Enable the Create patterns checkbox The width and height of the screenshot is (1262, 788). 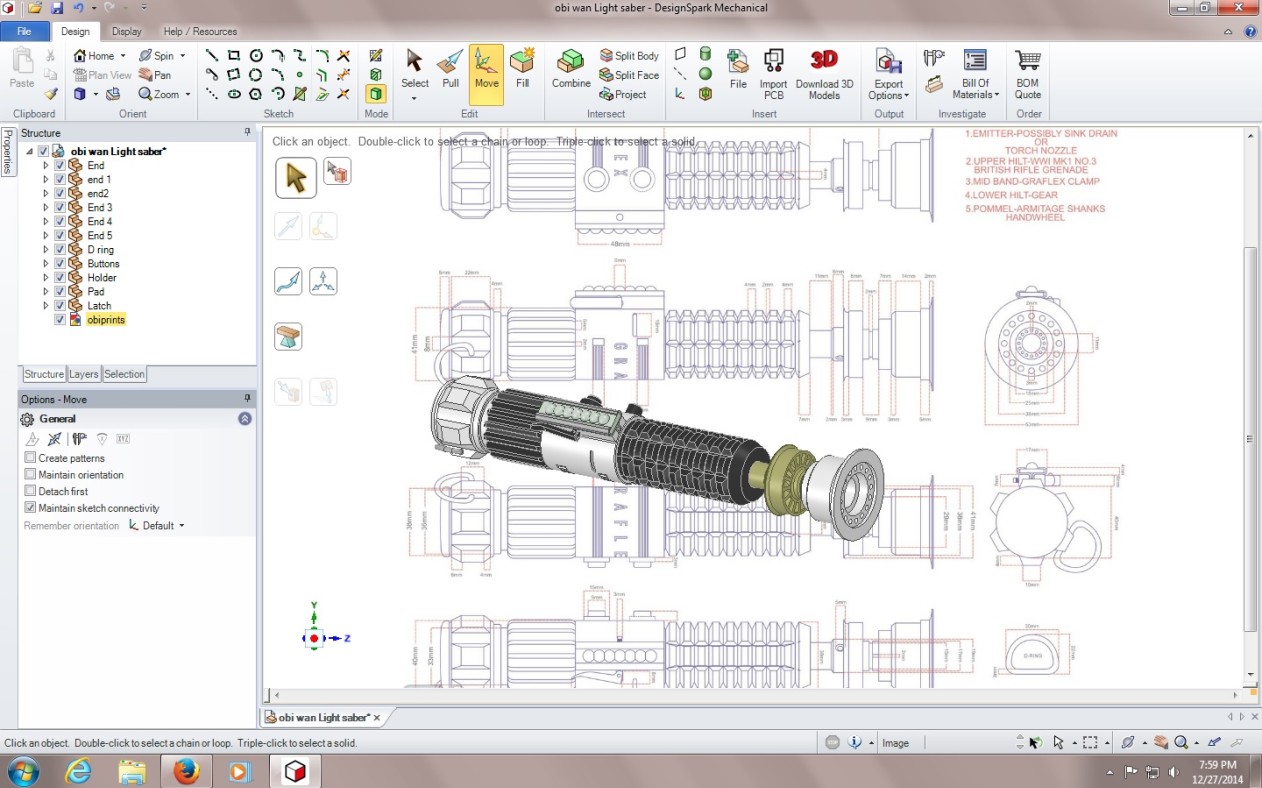[x=30, y=458]
